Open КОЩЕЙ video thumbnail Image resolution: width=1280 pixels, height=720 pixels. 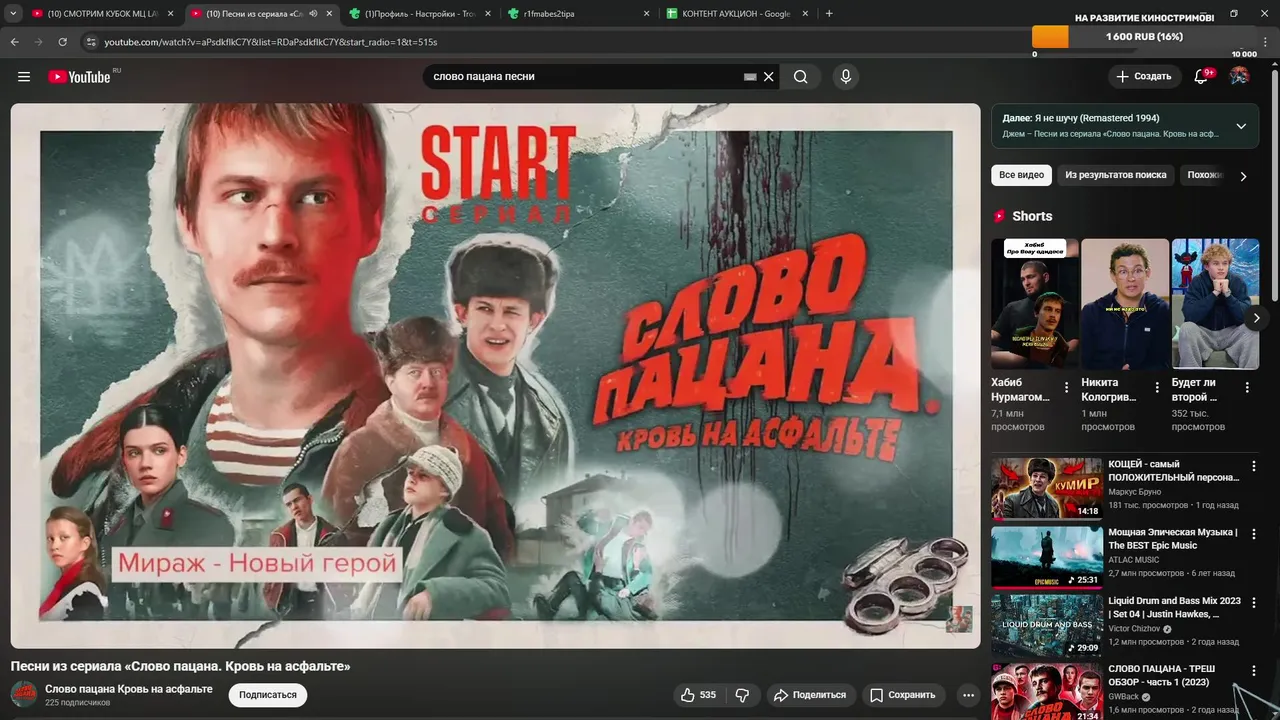click(1046, 488)
